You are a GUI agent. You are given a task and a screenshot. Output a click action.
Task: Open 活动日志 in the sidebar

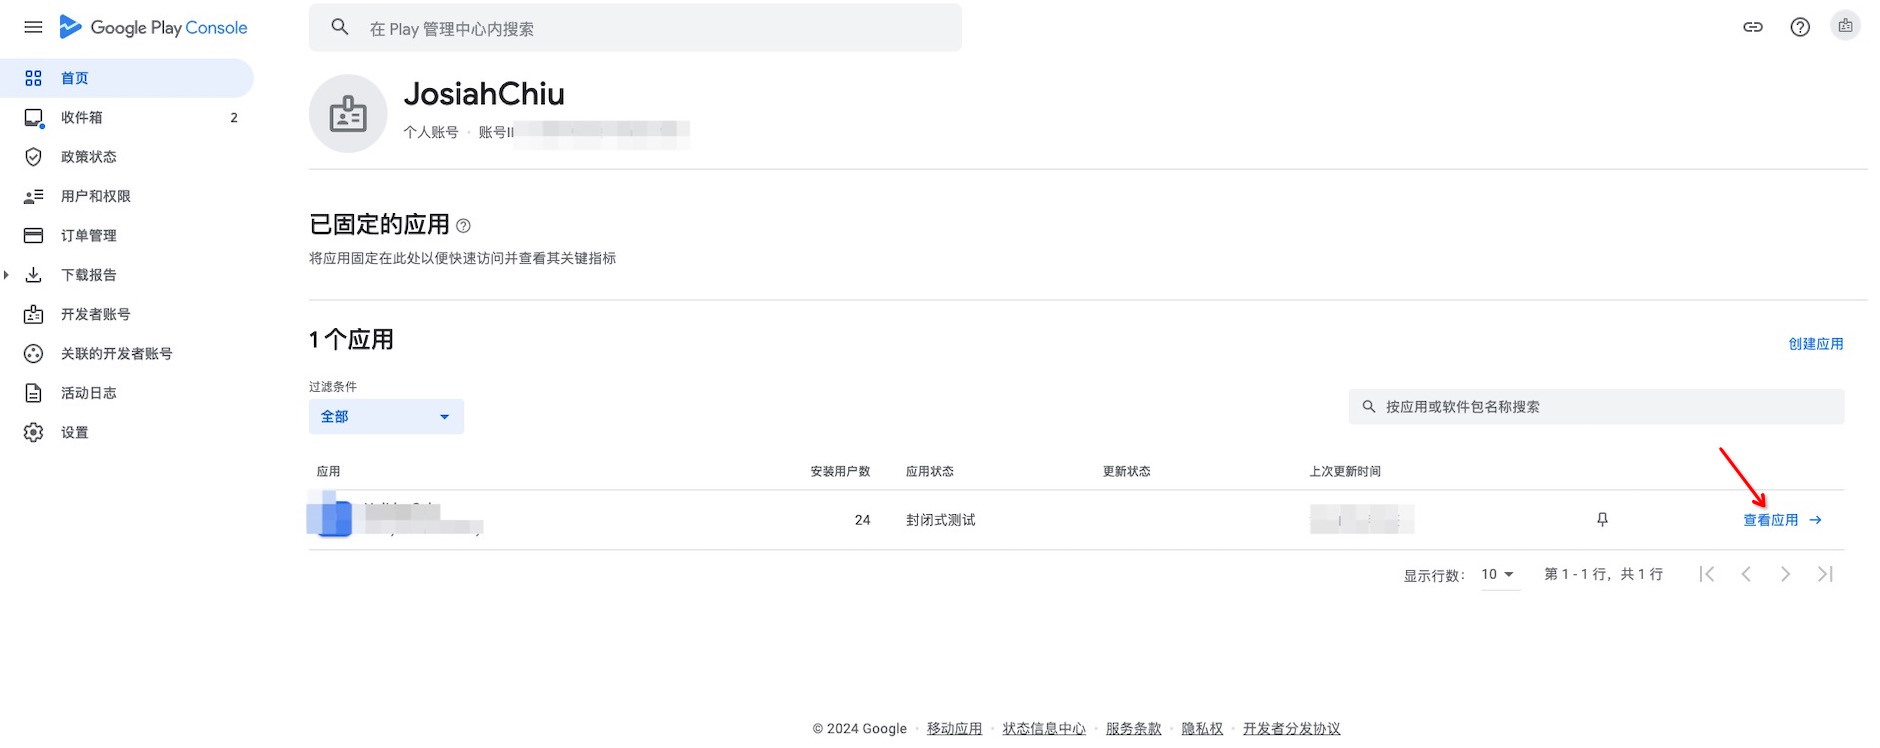pyautogui.click(x=127, y=393)
